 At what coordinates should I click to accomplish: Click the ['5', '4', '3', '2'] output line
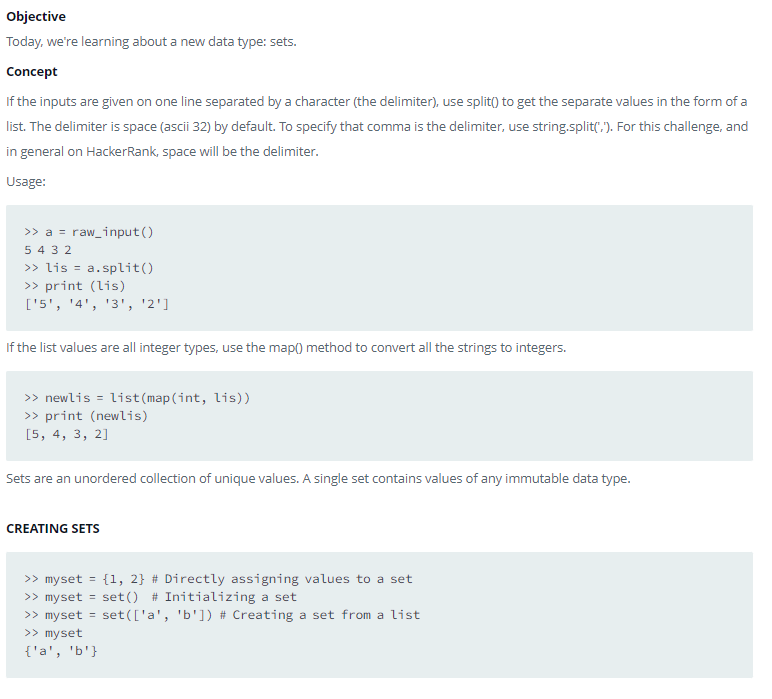coord(96,304)
